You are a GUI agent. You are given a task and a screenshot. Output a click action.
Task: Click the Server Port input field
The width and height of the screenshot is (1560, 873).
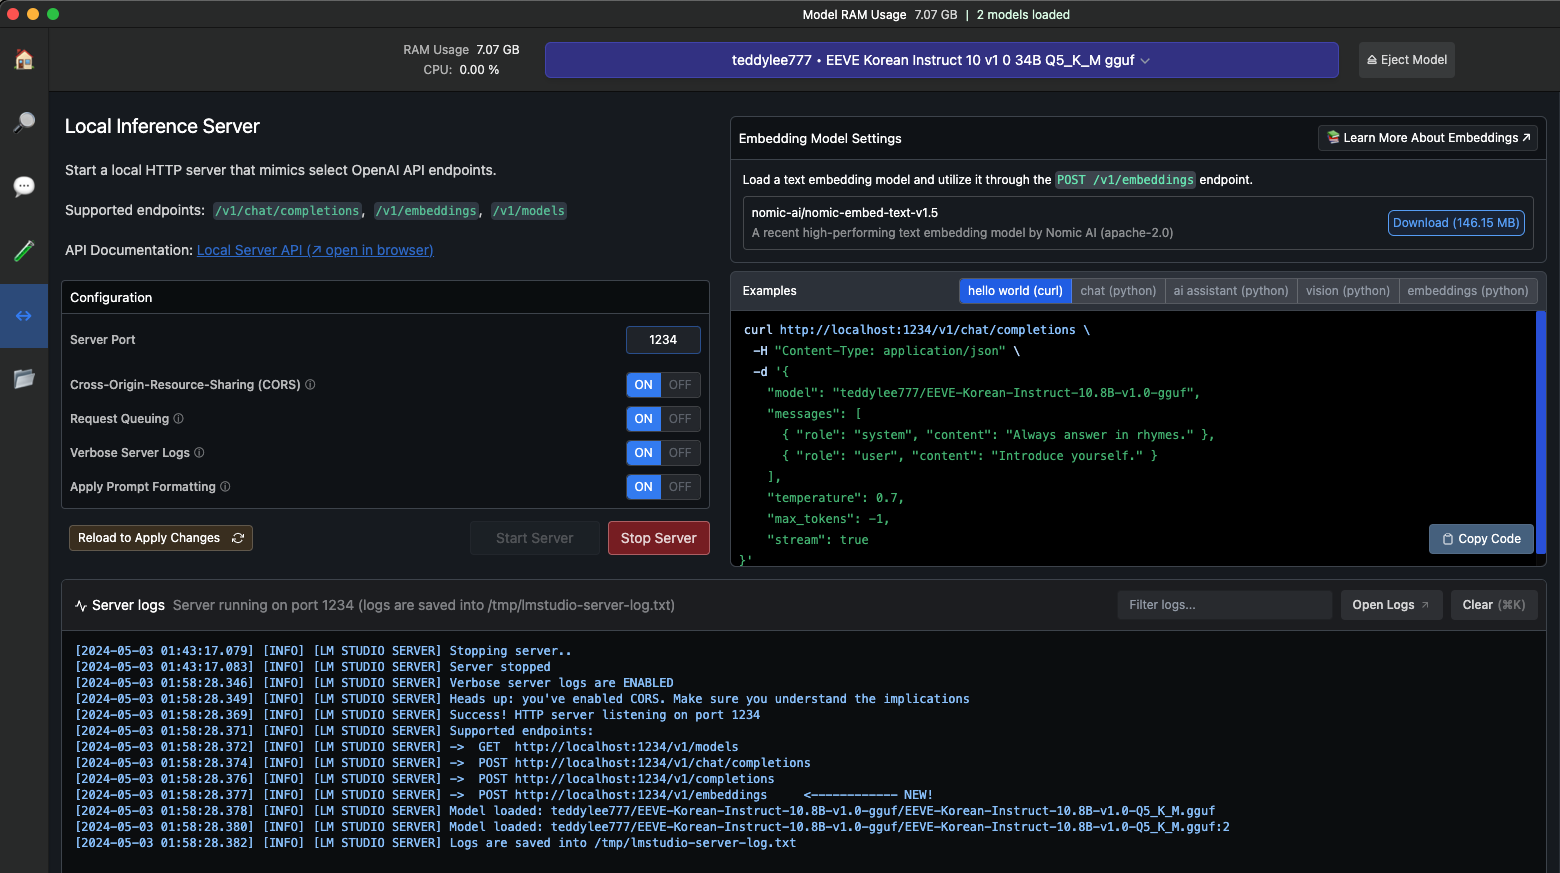point(663,340)
